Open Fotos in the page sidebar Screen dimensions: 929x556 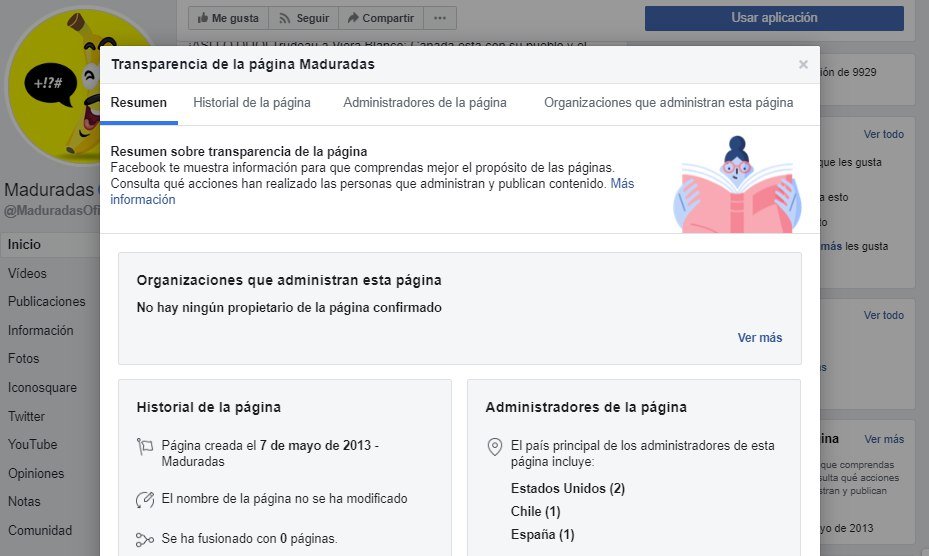point(23,359)
